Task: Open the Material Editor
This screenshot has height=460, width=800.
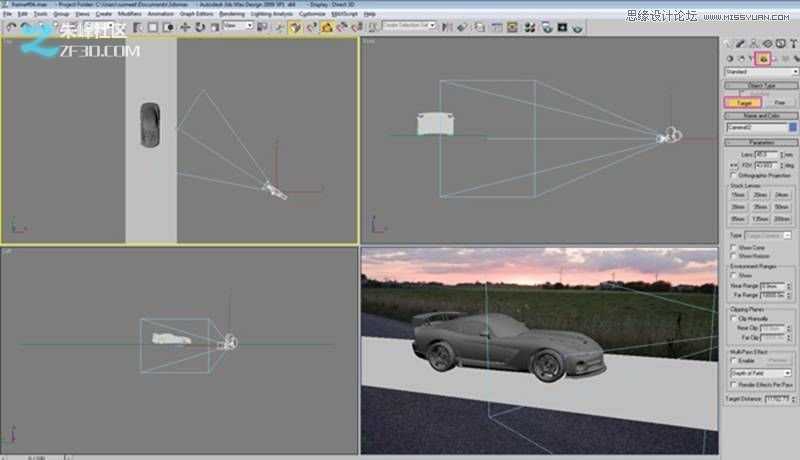Action: [530, 27]
